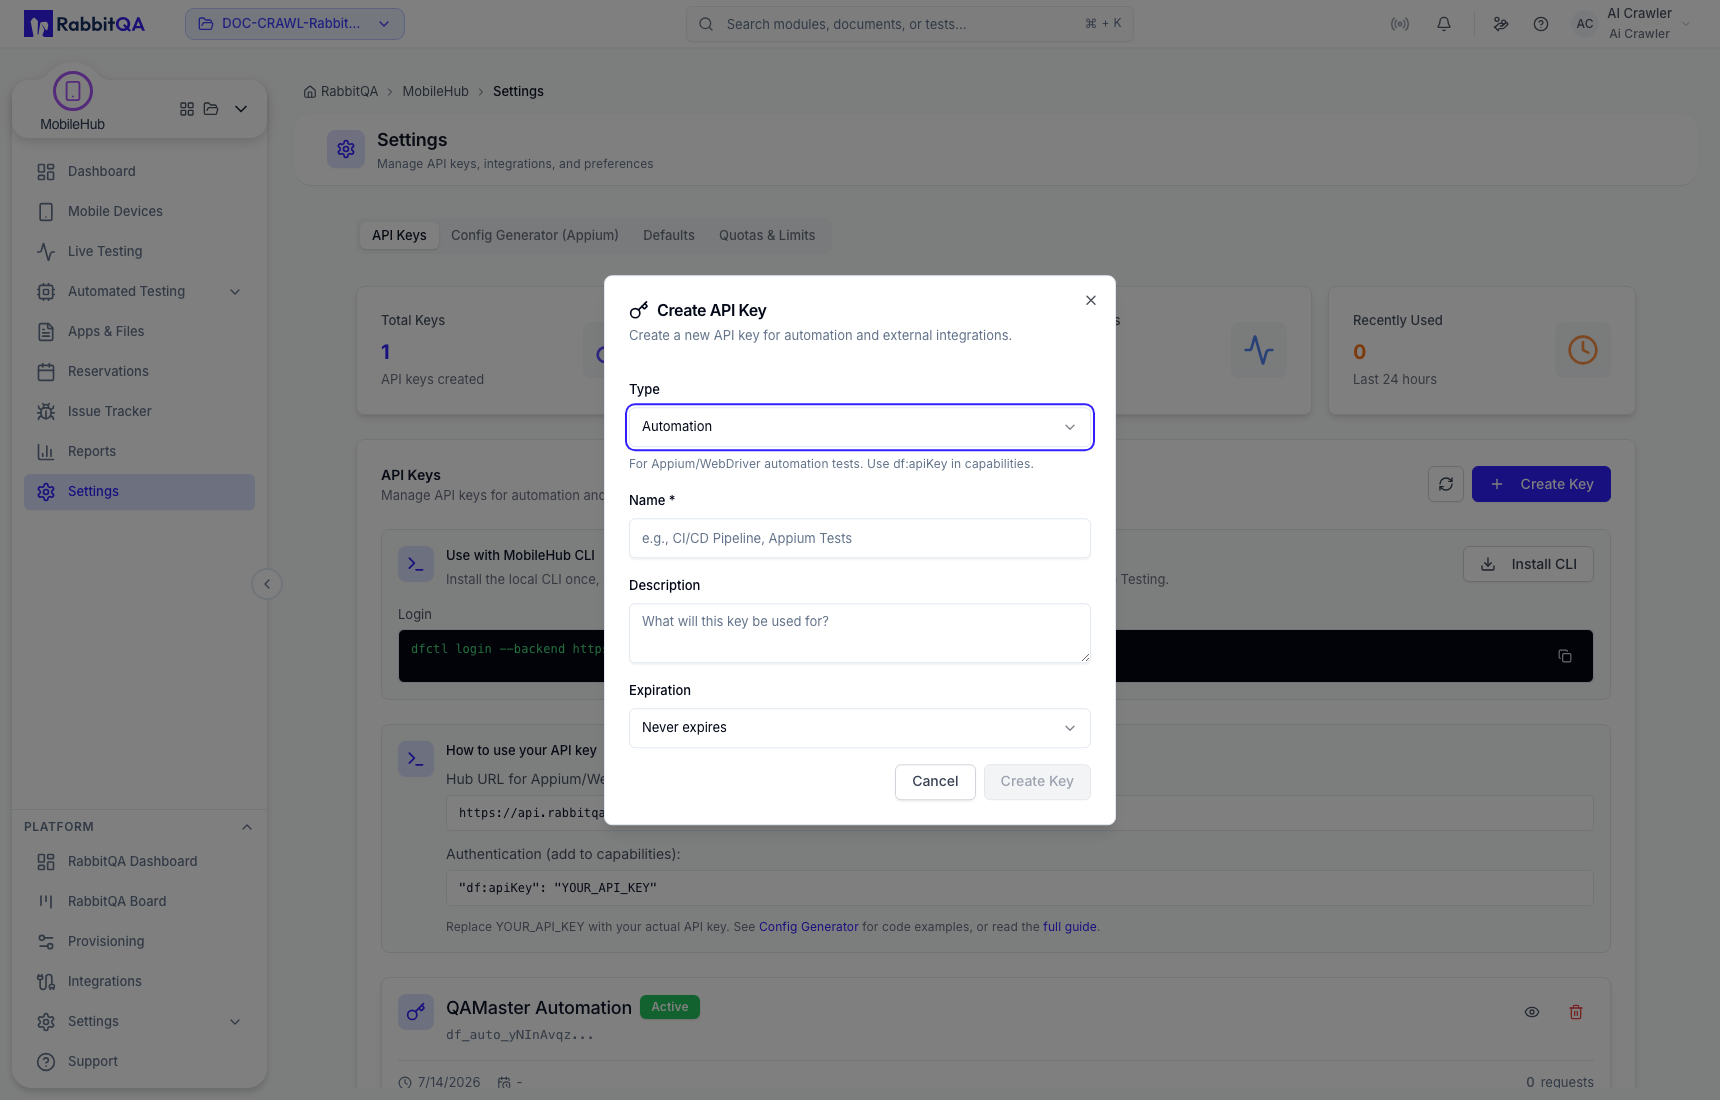
Task: Click the QAMaster Automation key icon
Action: [x=416, y=1012]
